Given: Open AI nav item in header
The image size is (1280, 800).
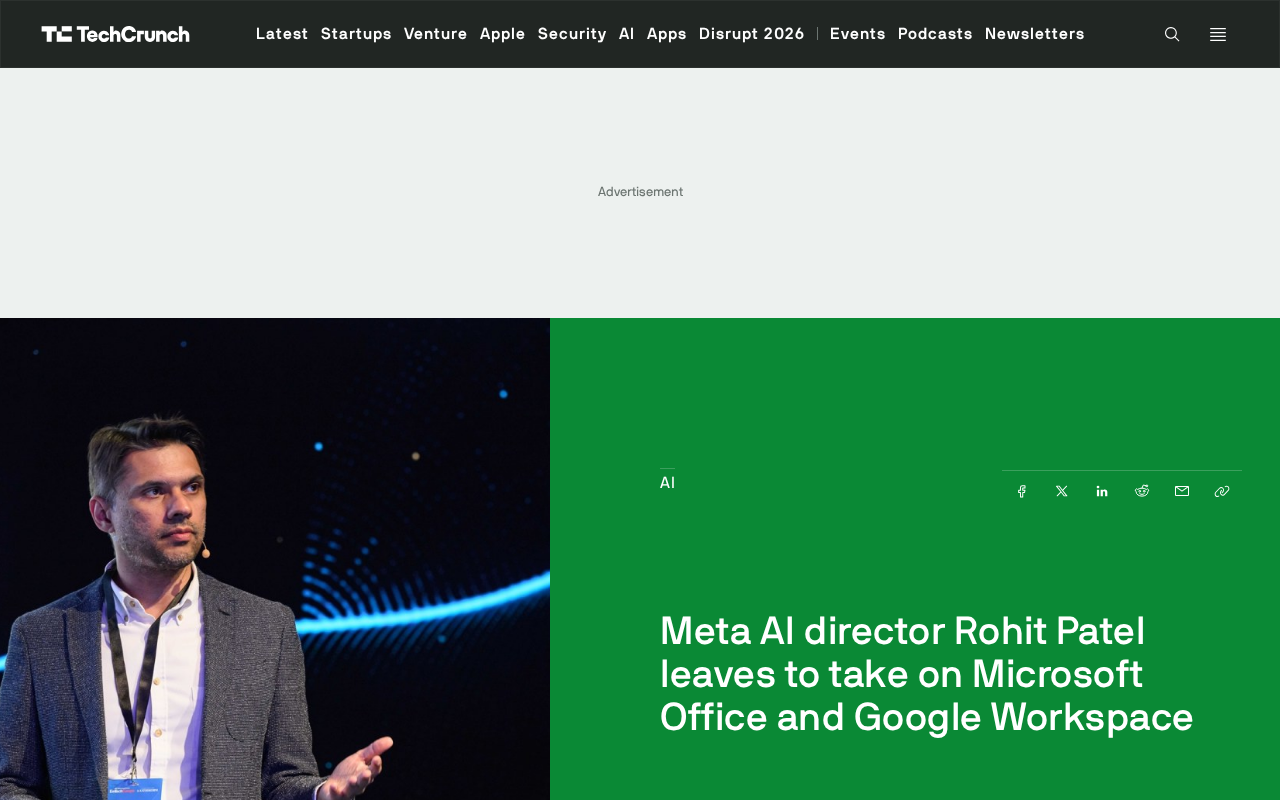Looking at the screenshot, I should click(627, 34).
